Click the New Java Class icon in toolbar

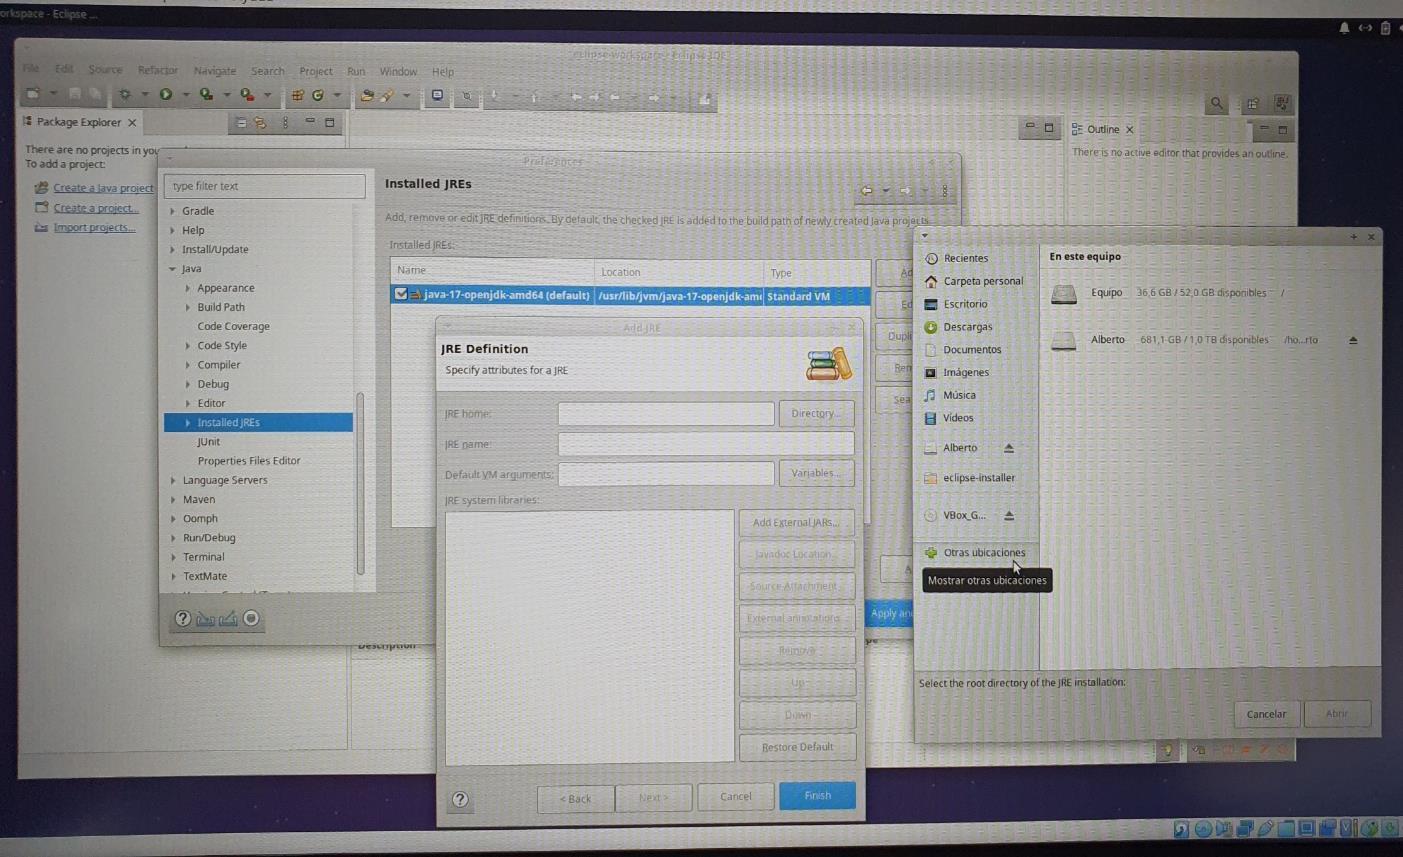pos(318,96)
